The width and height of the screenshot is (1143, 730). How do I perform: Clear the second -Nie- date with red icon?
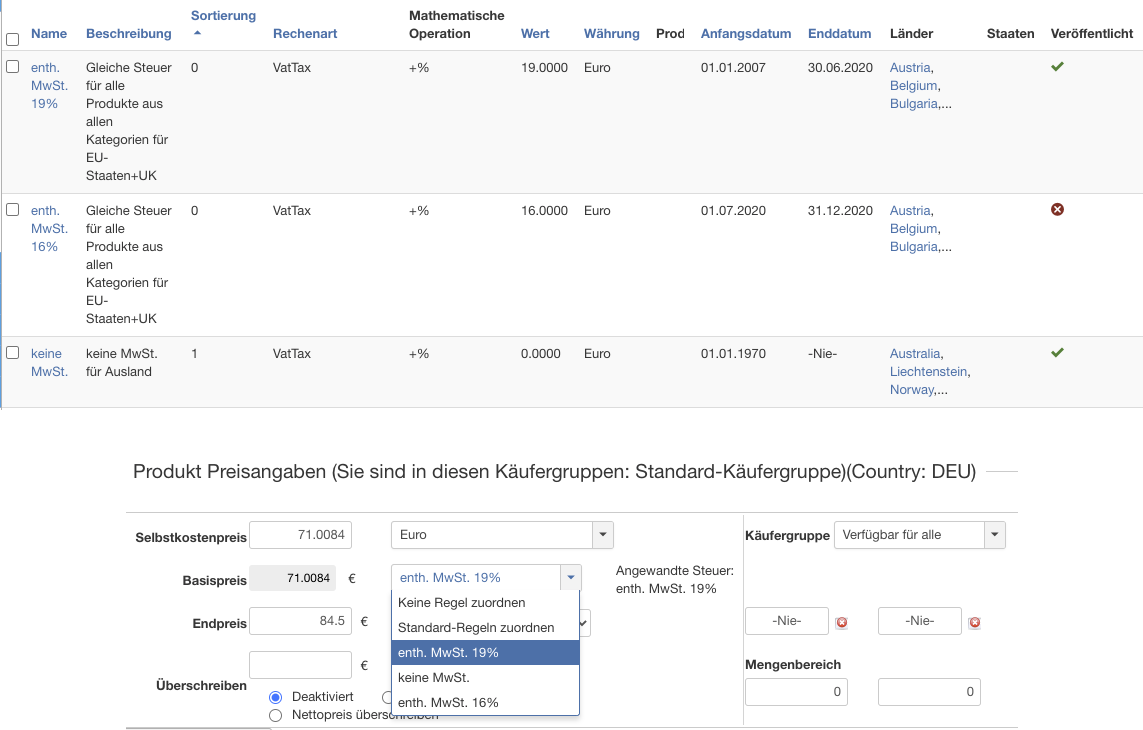point(974,622)
